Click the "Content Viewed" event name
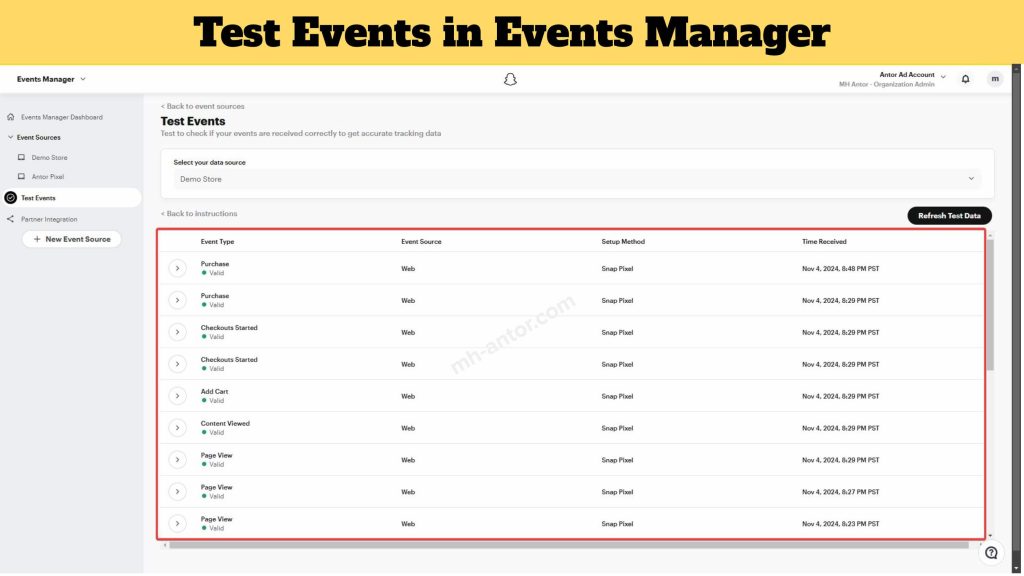 pyautogui.click(x=225, y=424)
